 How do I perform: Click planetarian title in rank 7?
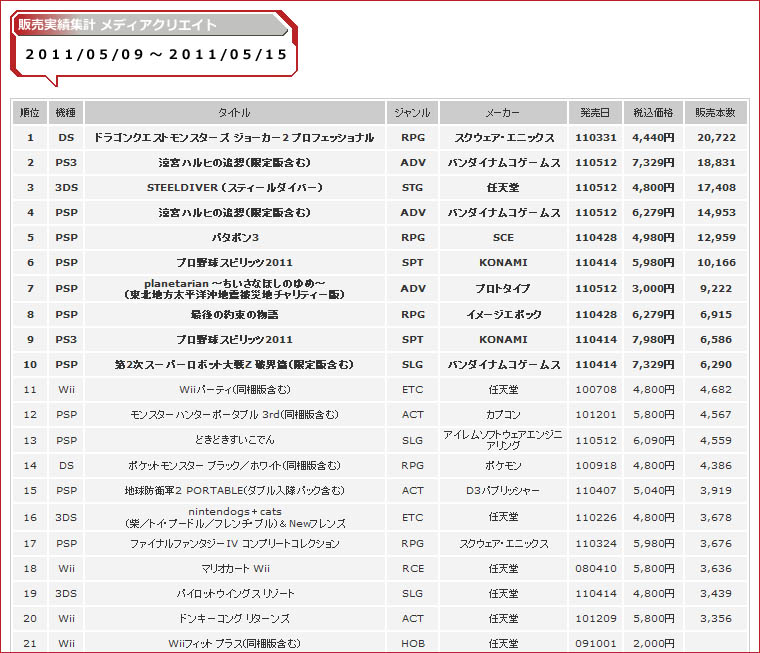235,288
